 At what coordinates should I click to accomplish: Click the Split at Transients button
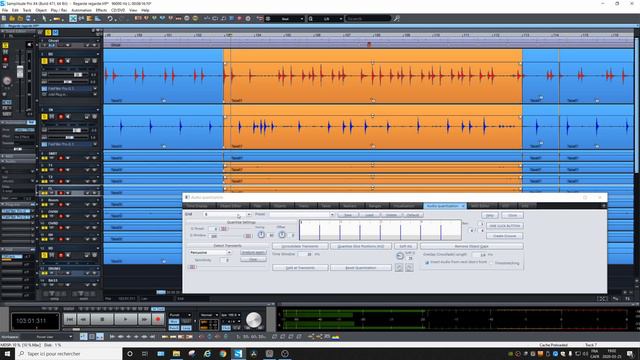[300, 268]
